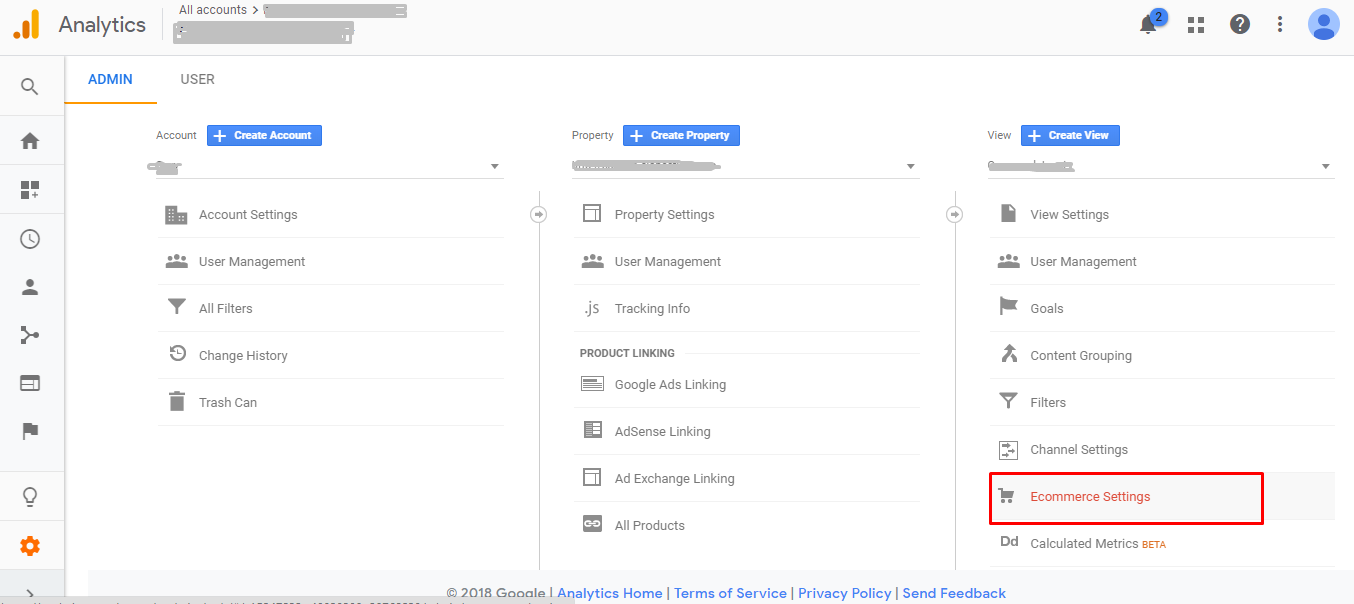
Task: Click the All accounts breadcrumb
Action: click(x=213, y=10)
